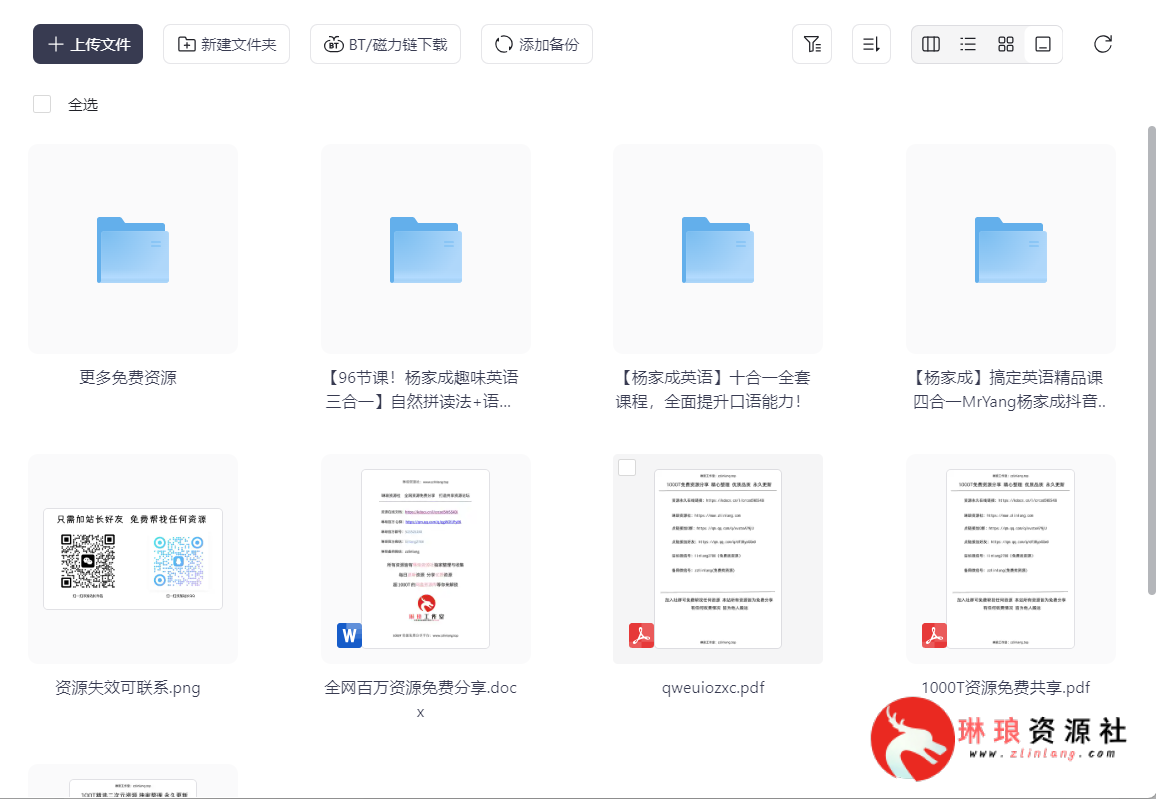Select the file name 更多免费资源
1156x799 pixels.
[x=128, y=377]
